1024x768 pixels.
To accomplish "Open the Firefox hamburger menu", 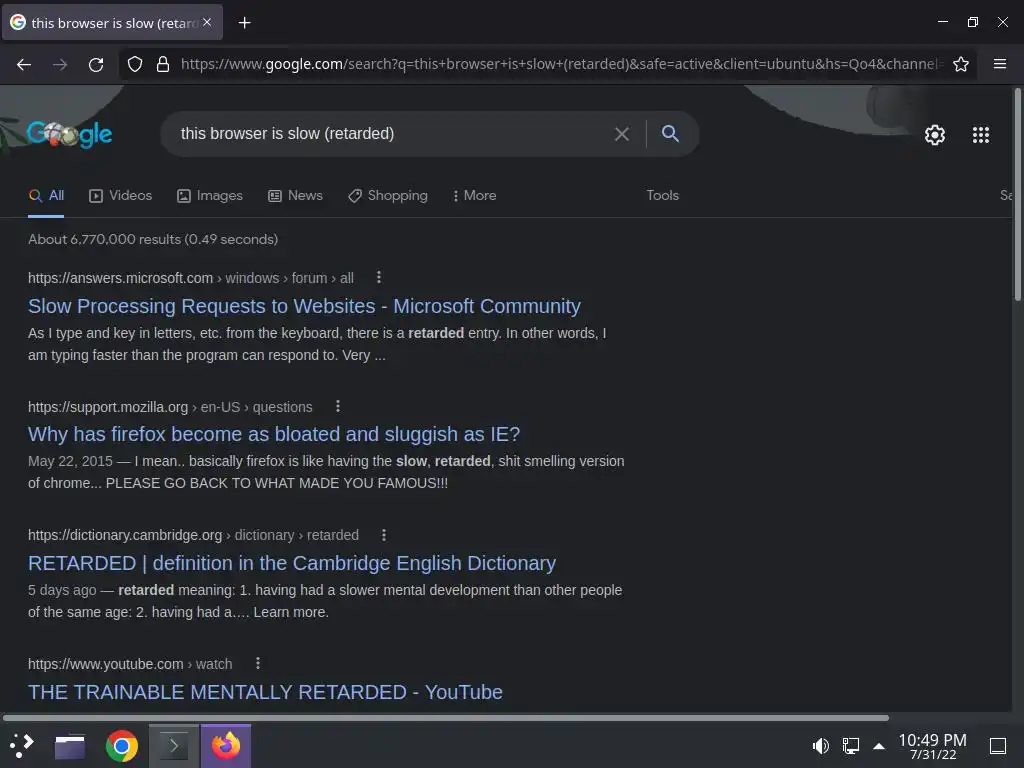I will pyautogui.click(x=1000, y=64).
